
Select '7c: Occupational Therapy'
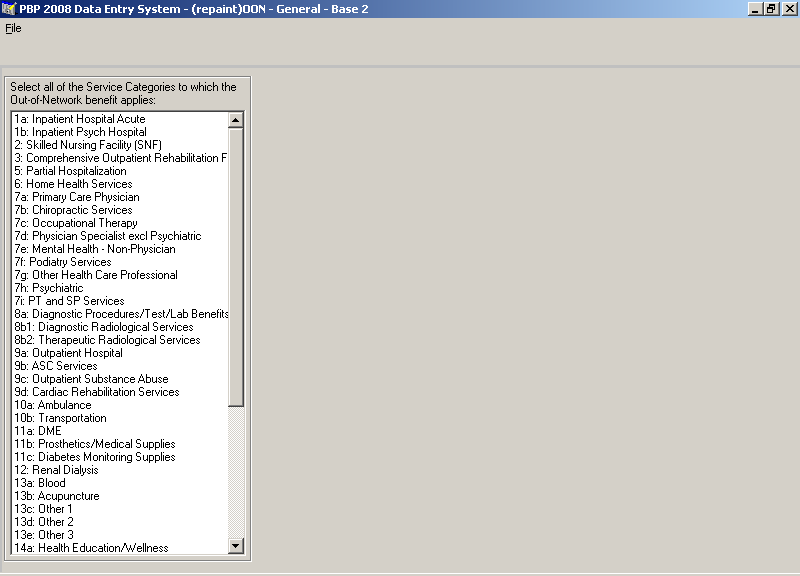coord(120,223)
